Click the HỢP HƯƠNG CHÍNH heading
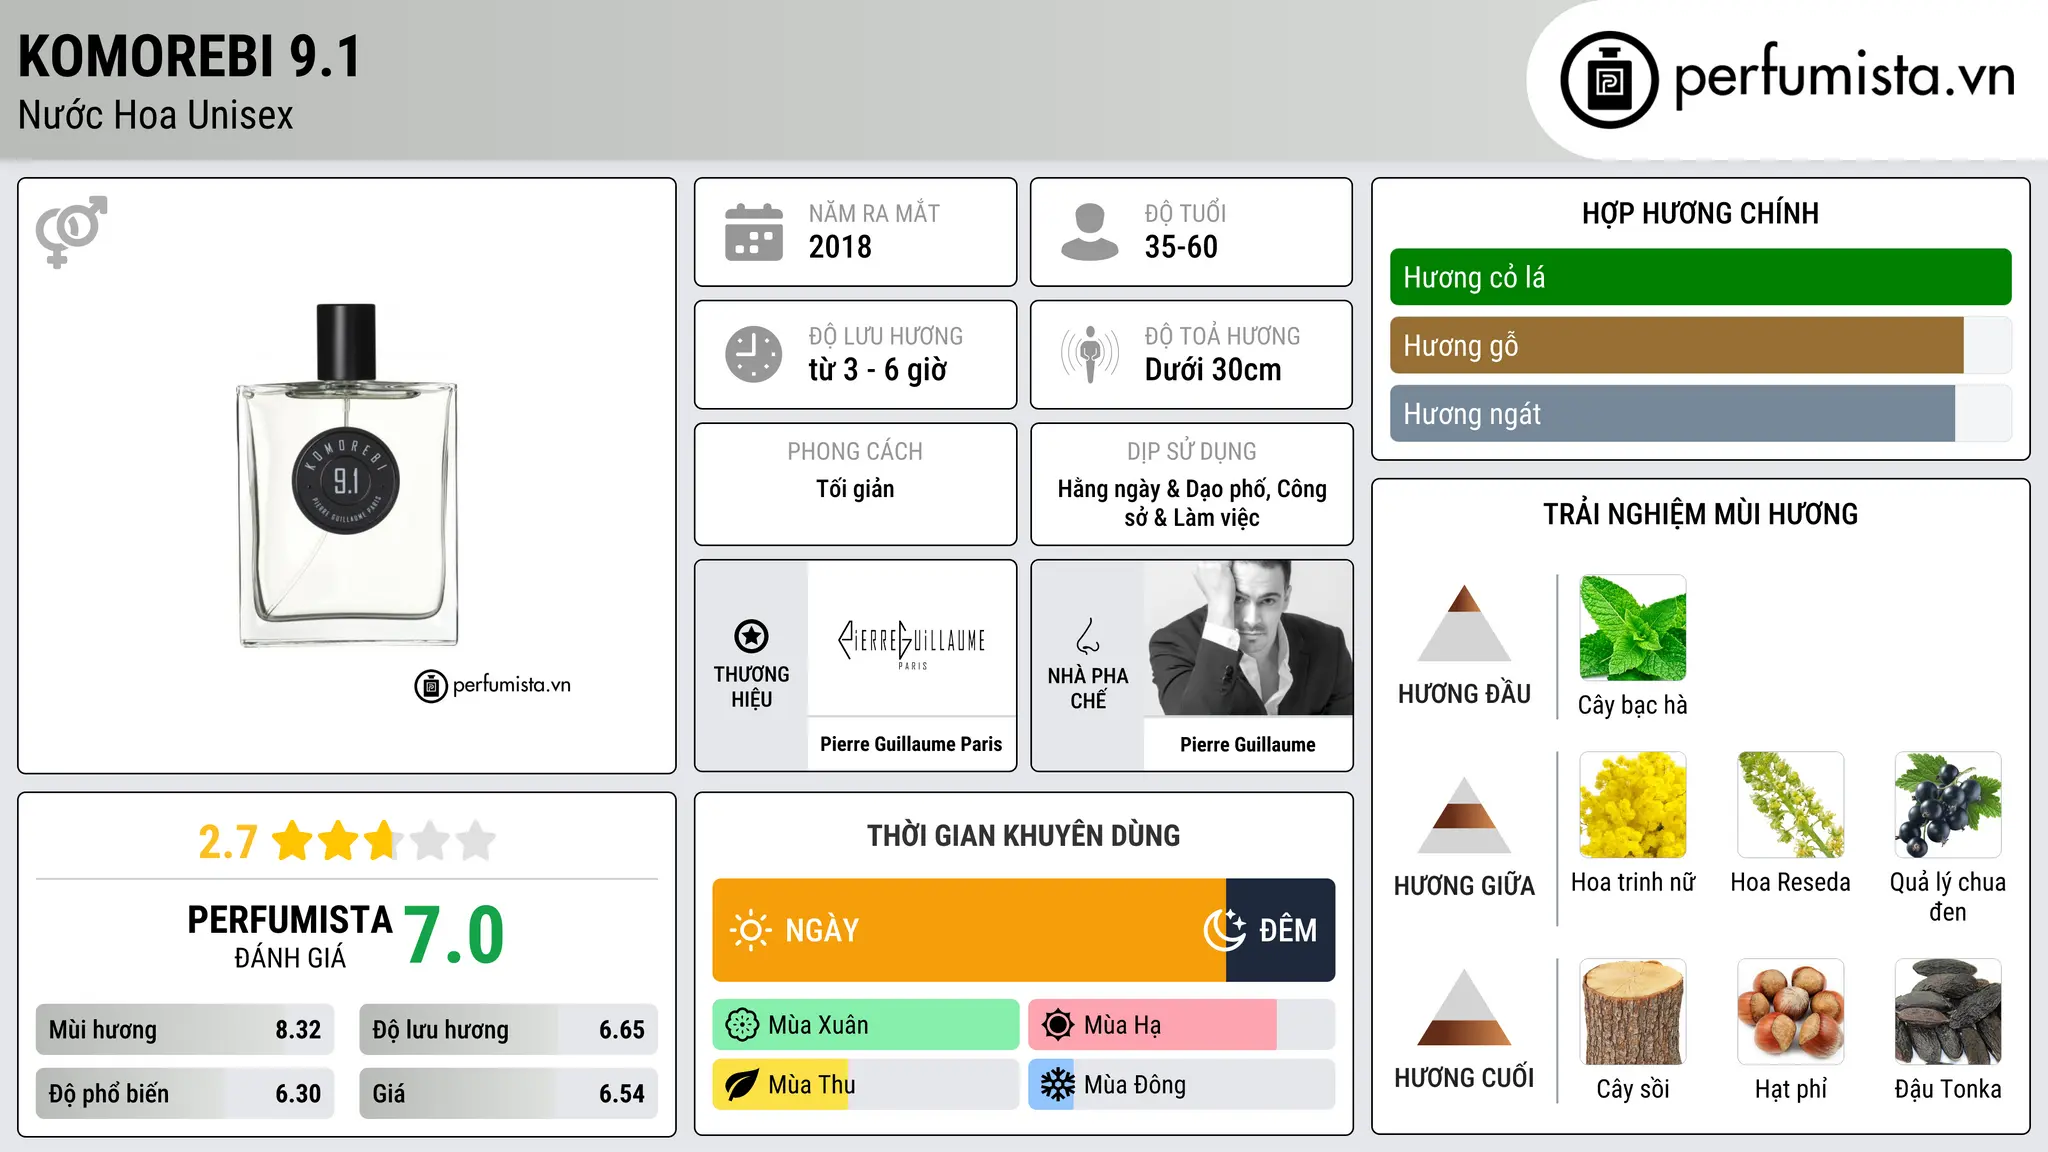The width and height of the screenshot is (2048, 1152). [x=1700, y=213]
